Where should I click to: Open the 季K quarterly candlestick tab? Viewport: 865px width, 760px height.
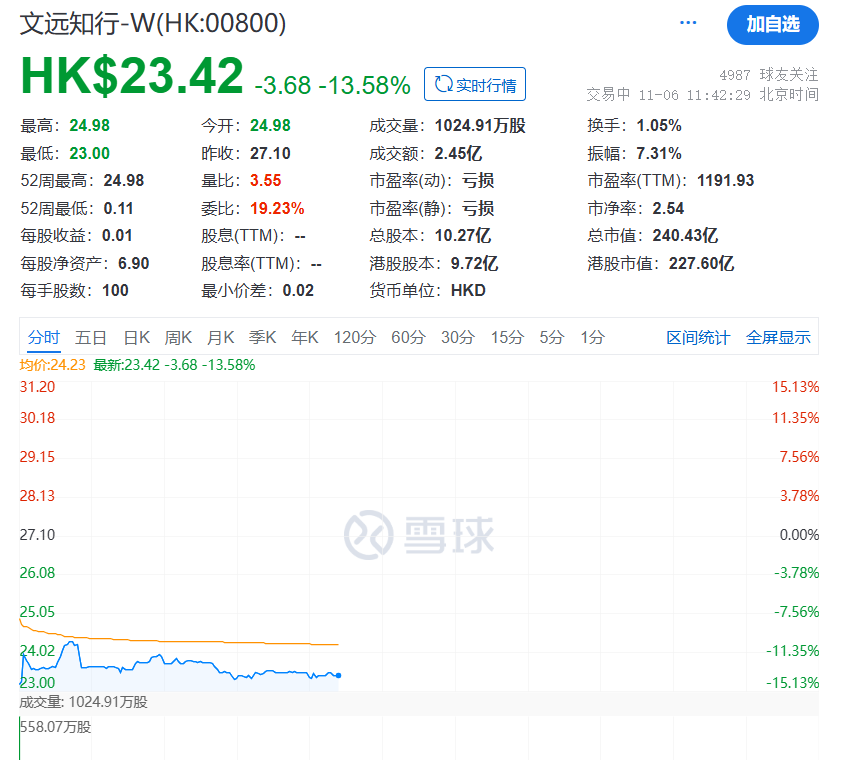pyautogui.click(x=261, y=338)
